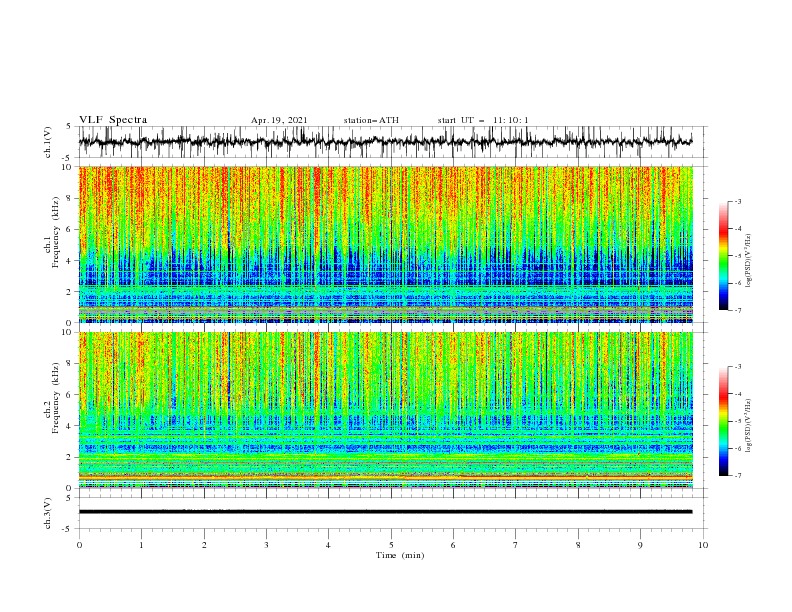This screenshot has width=792, height=612.
Task: Click the "6" kHz tick on the ch.2 frequency axis
Action: (69, 394)
